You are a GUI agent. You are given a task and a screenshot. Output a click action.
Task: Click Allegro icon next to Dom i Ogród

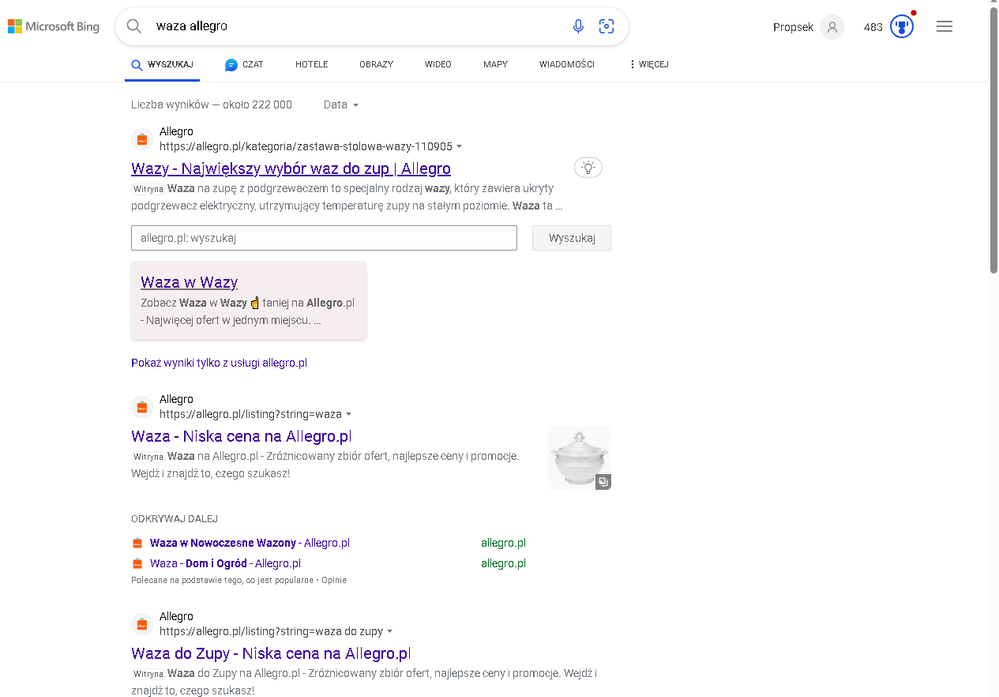coord(137,563)
